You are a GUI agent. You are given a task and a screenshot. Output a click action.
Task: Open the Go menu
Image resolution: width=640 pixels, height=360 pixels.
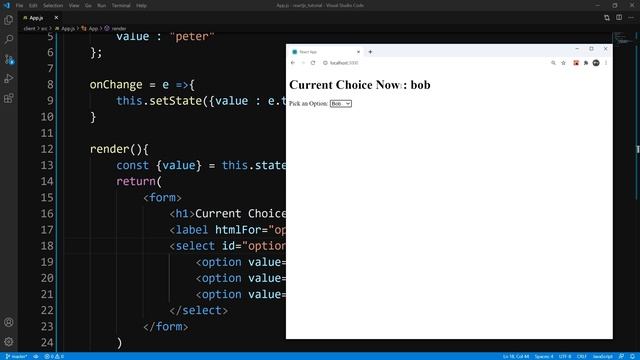[88, 6]
